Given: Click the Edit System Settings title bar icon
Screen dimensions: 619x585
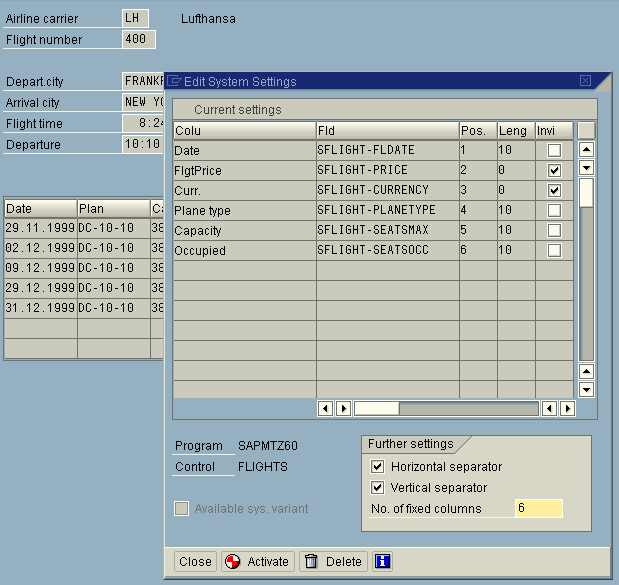Looking at the screenshot, I should pyautogui.click(x=174, y=81).
